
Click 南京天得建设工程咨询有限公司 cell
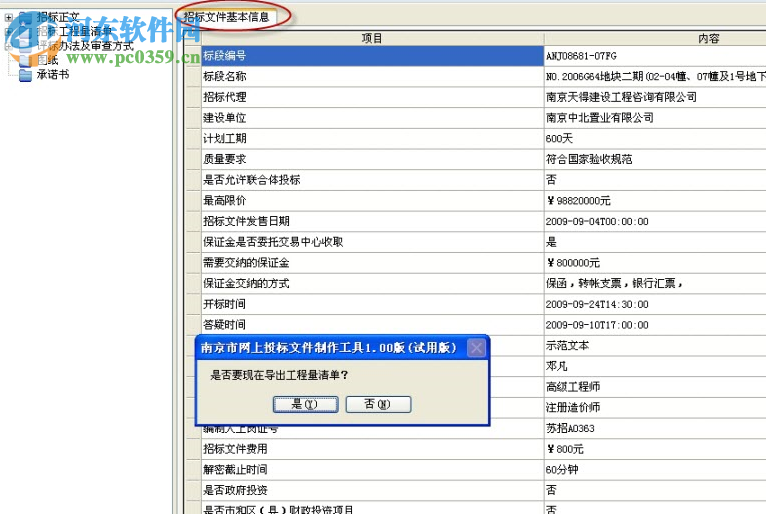pos(655,97)
